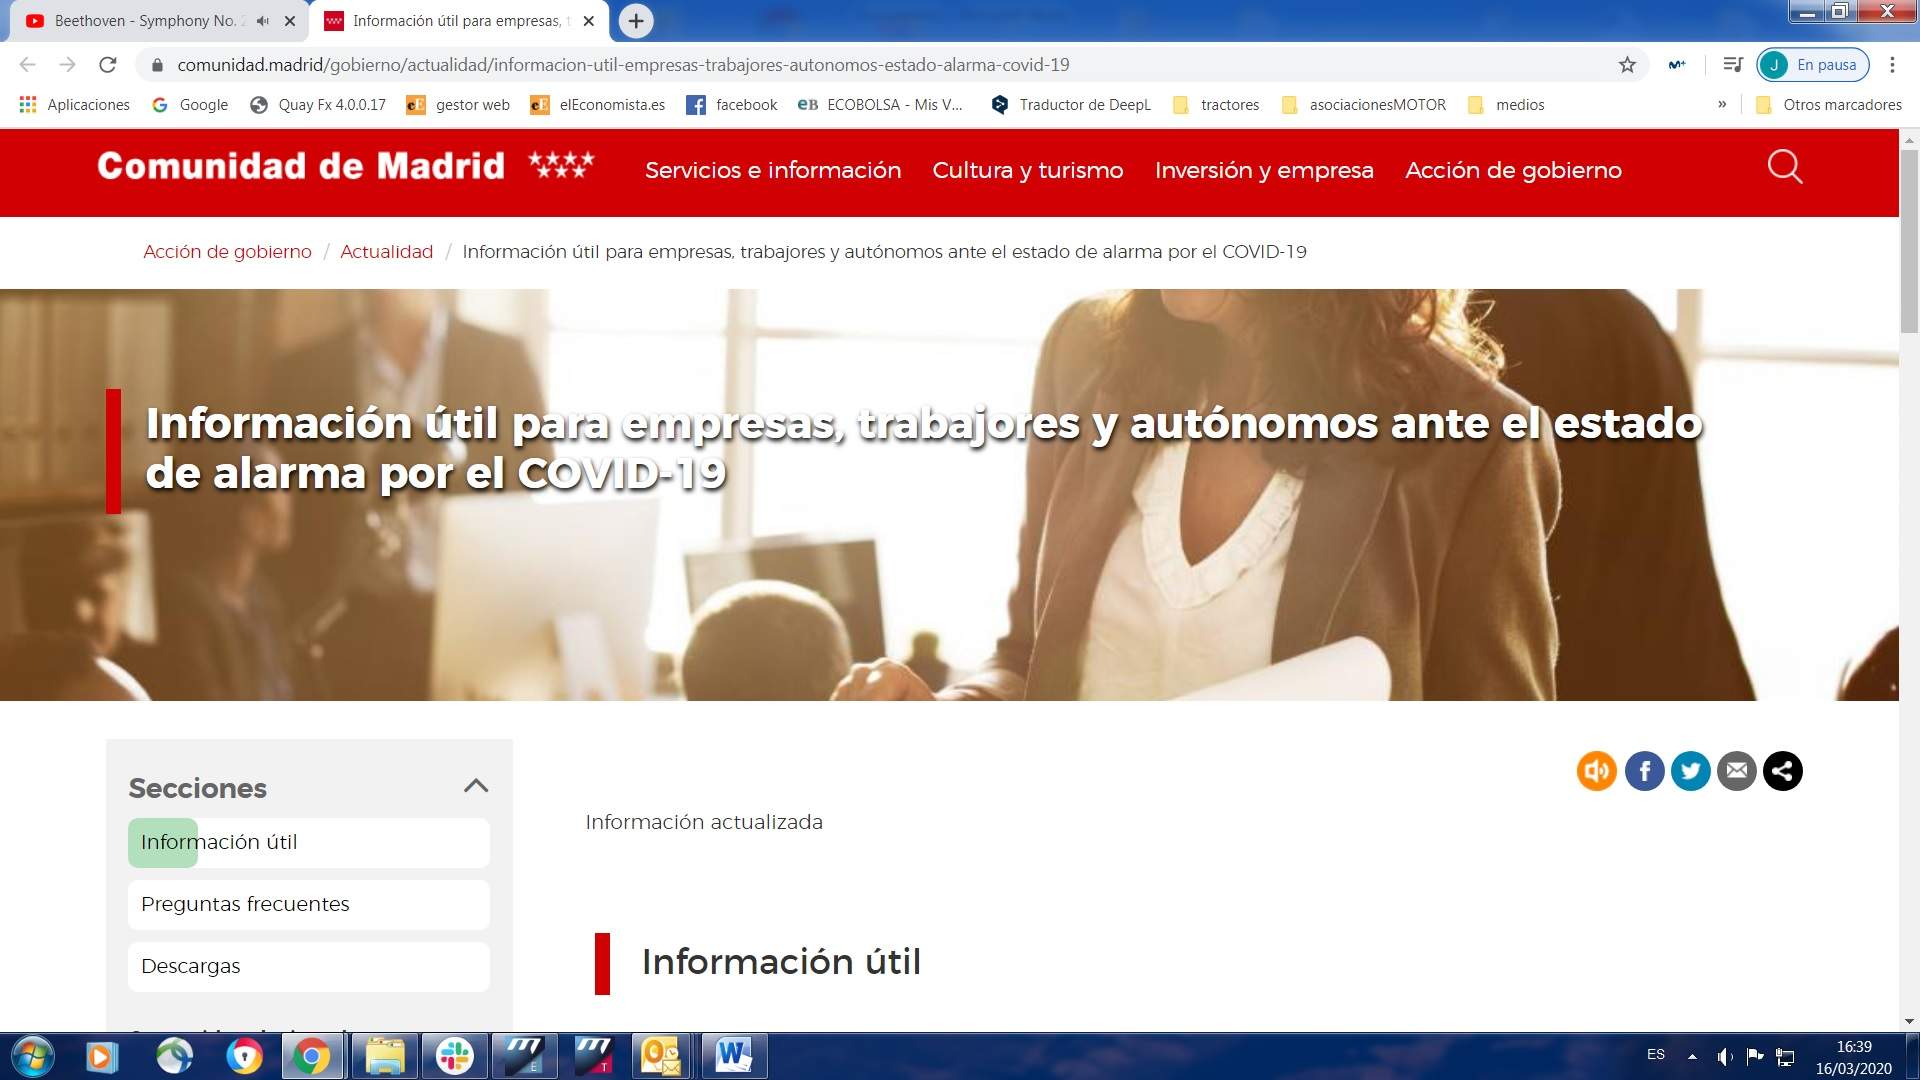Open Otros marcadores folder

coord(1828,105)
